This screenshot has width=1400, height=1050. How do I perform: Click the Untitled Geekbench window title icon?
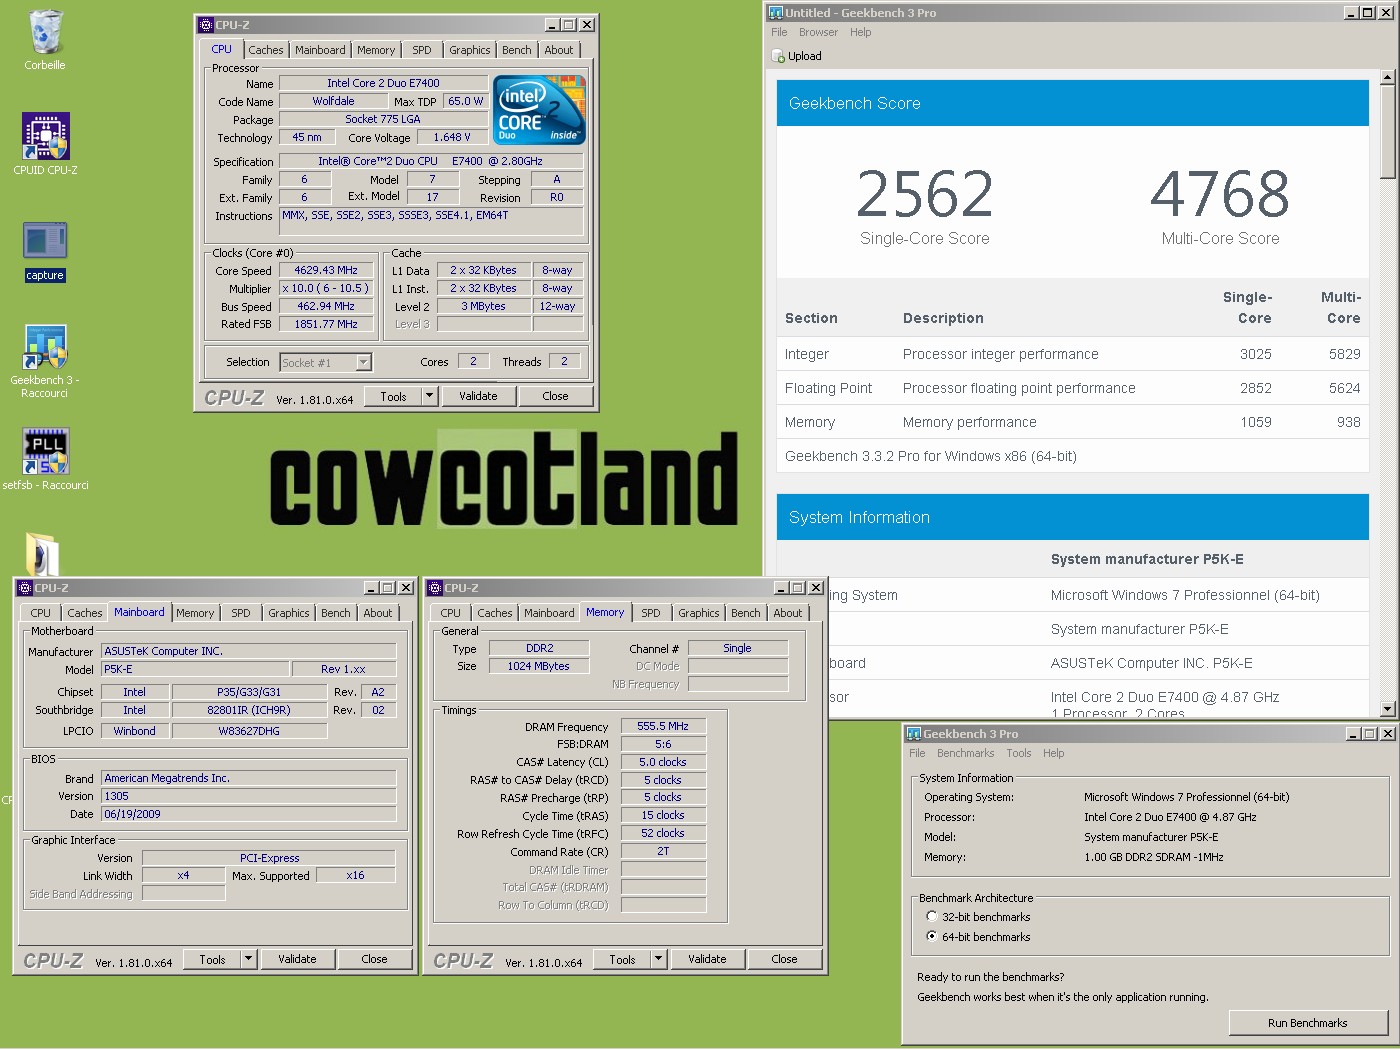click(x=775, y=13)
